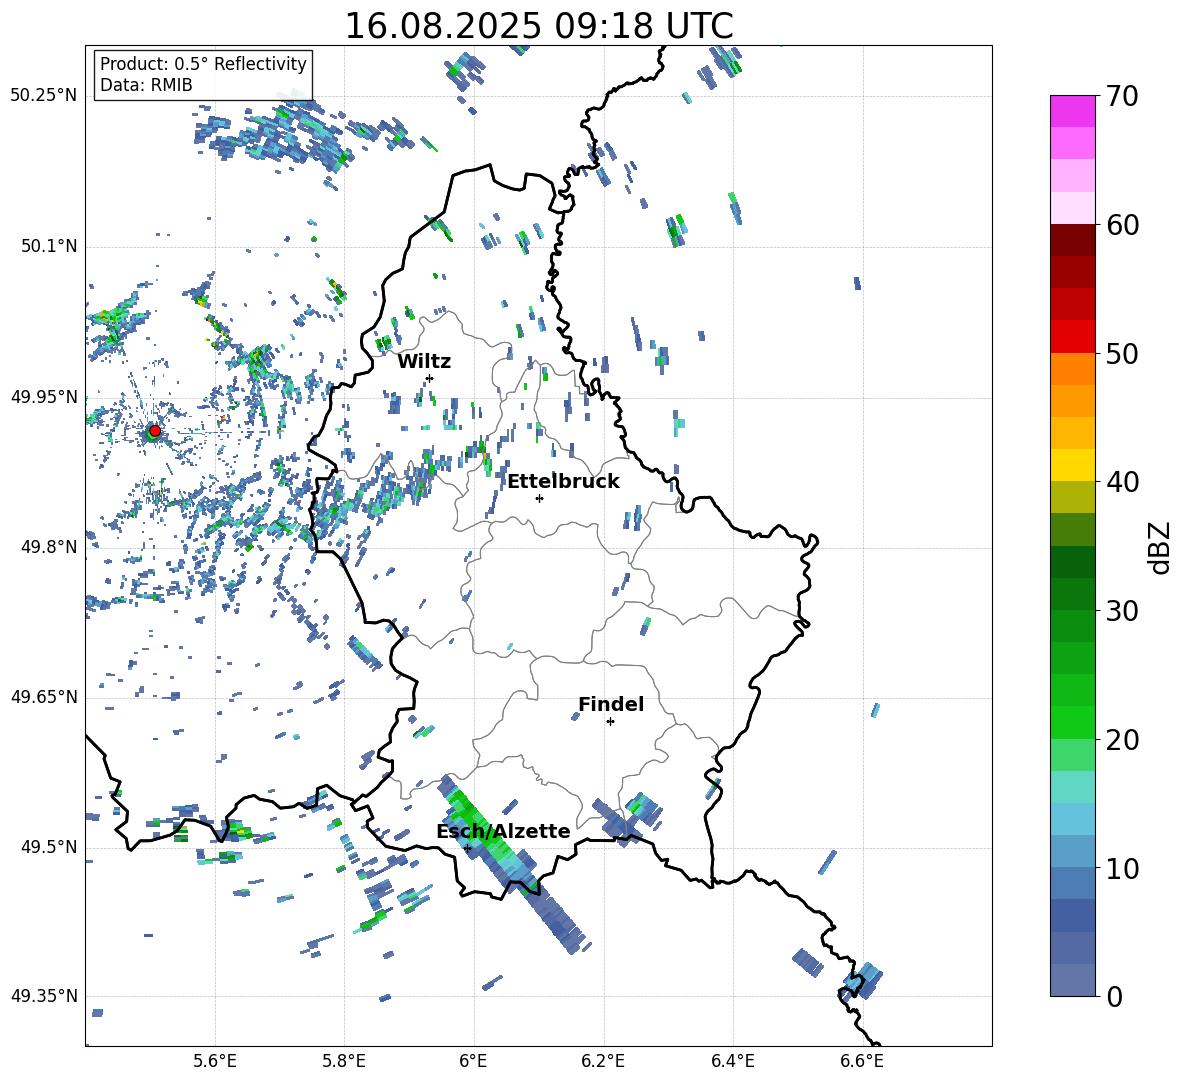Click the 50 colorbar tick label

1122,353
